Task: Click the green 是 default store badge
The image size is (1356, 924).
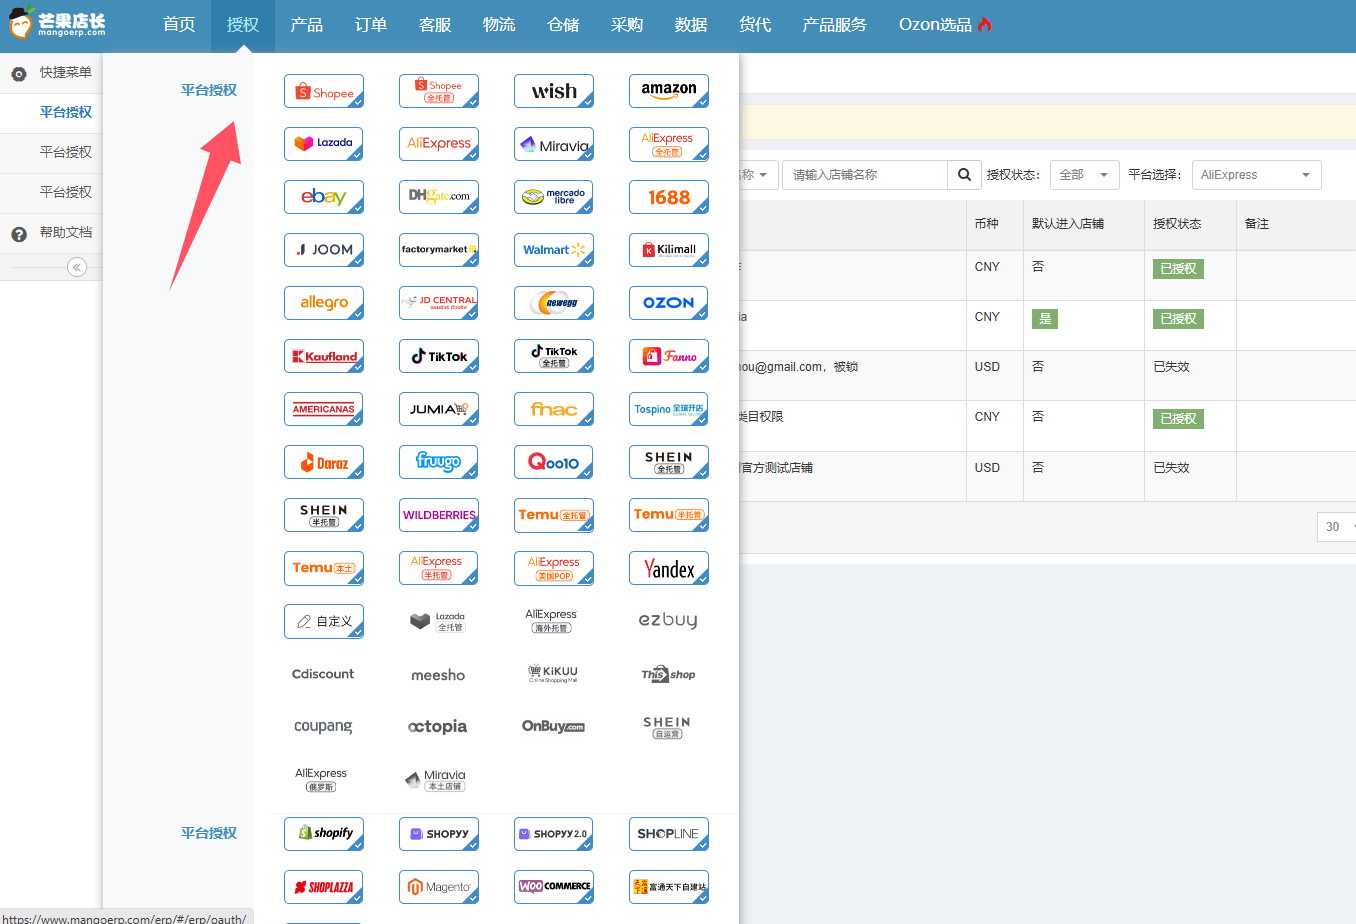Action: (1045, 319)
